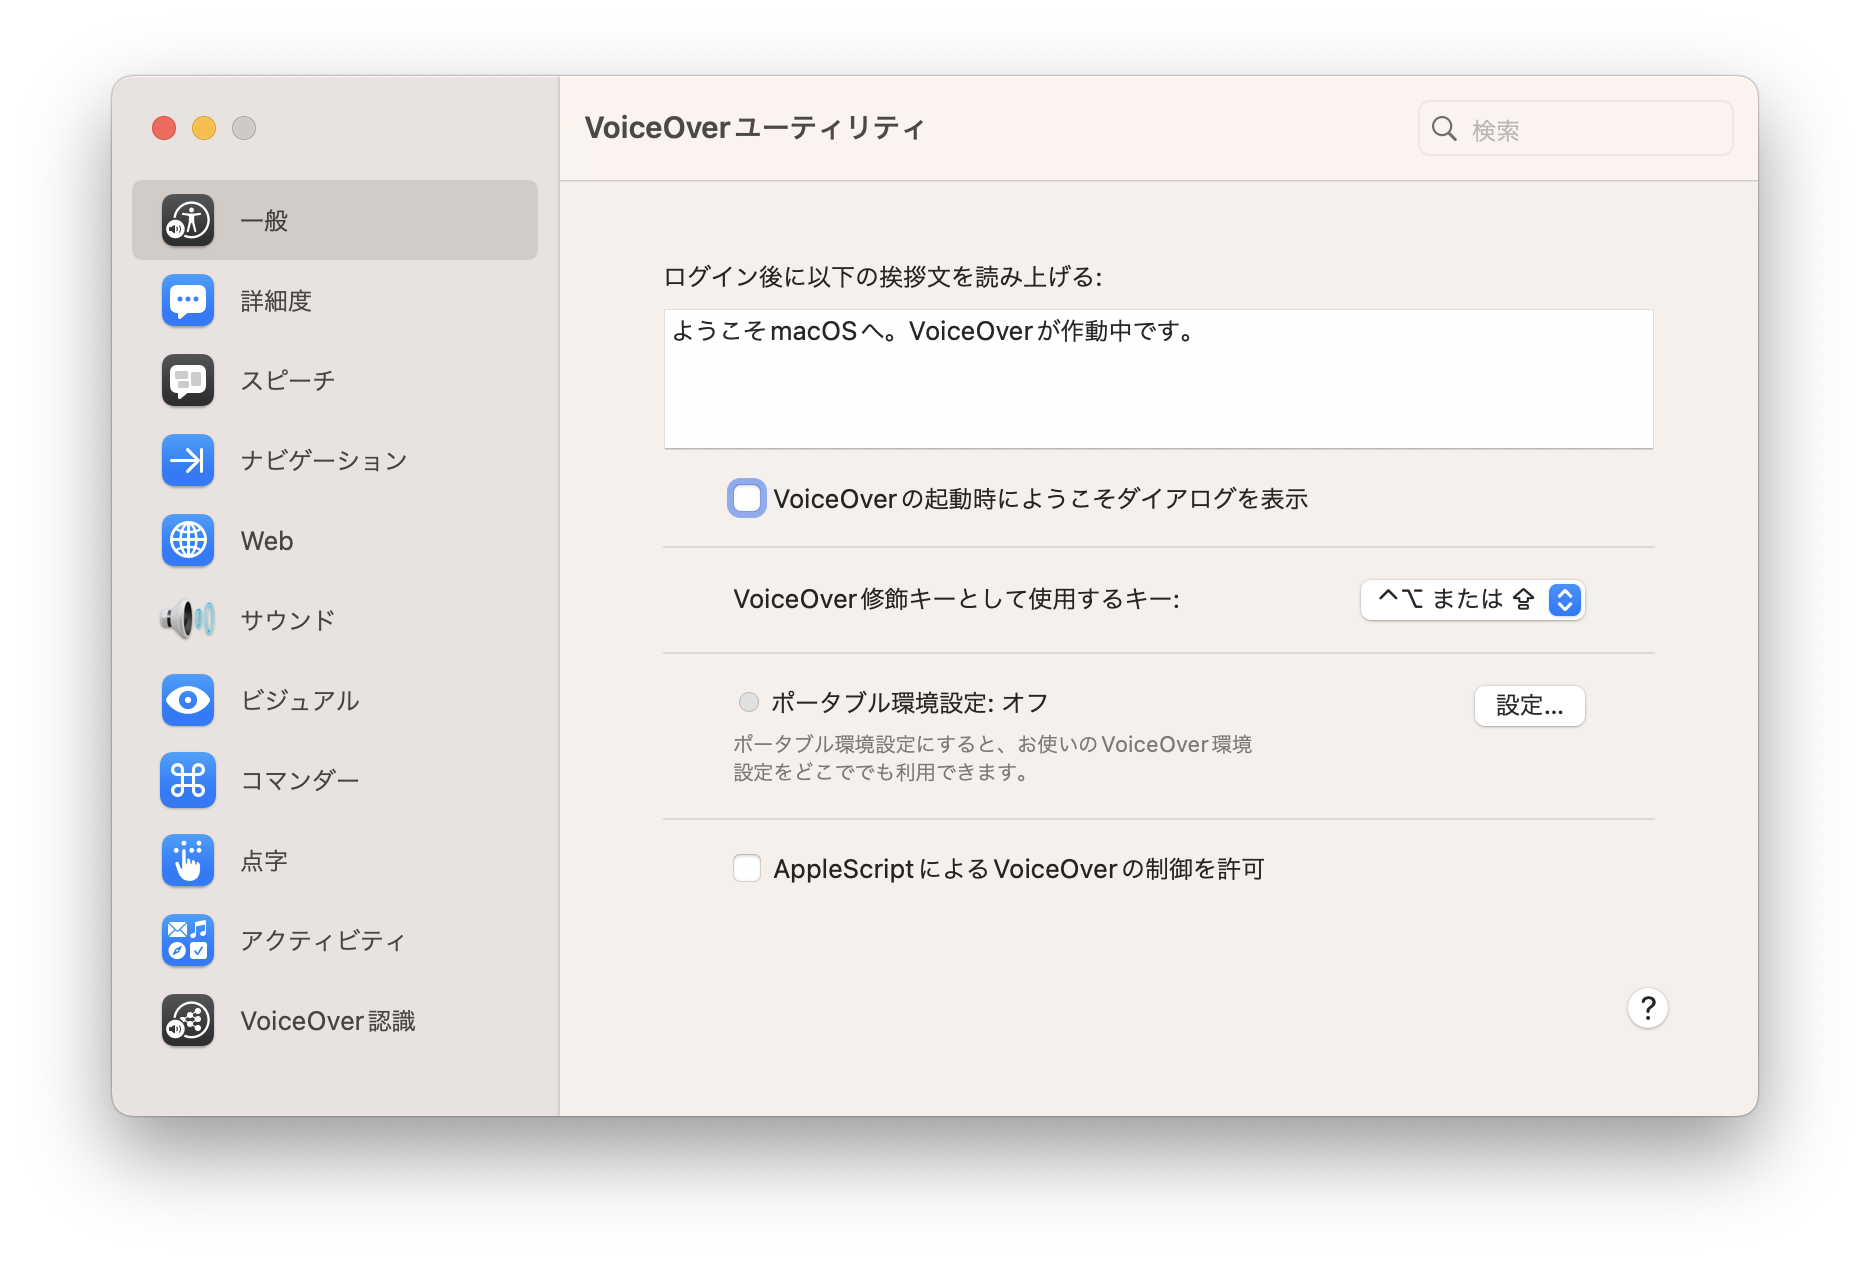
Task: Enable the VoiceOver welcome dialog checkbox
Action: tap(746, 498)
